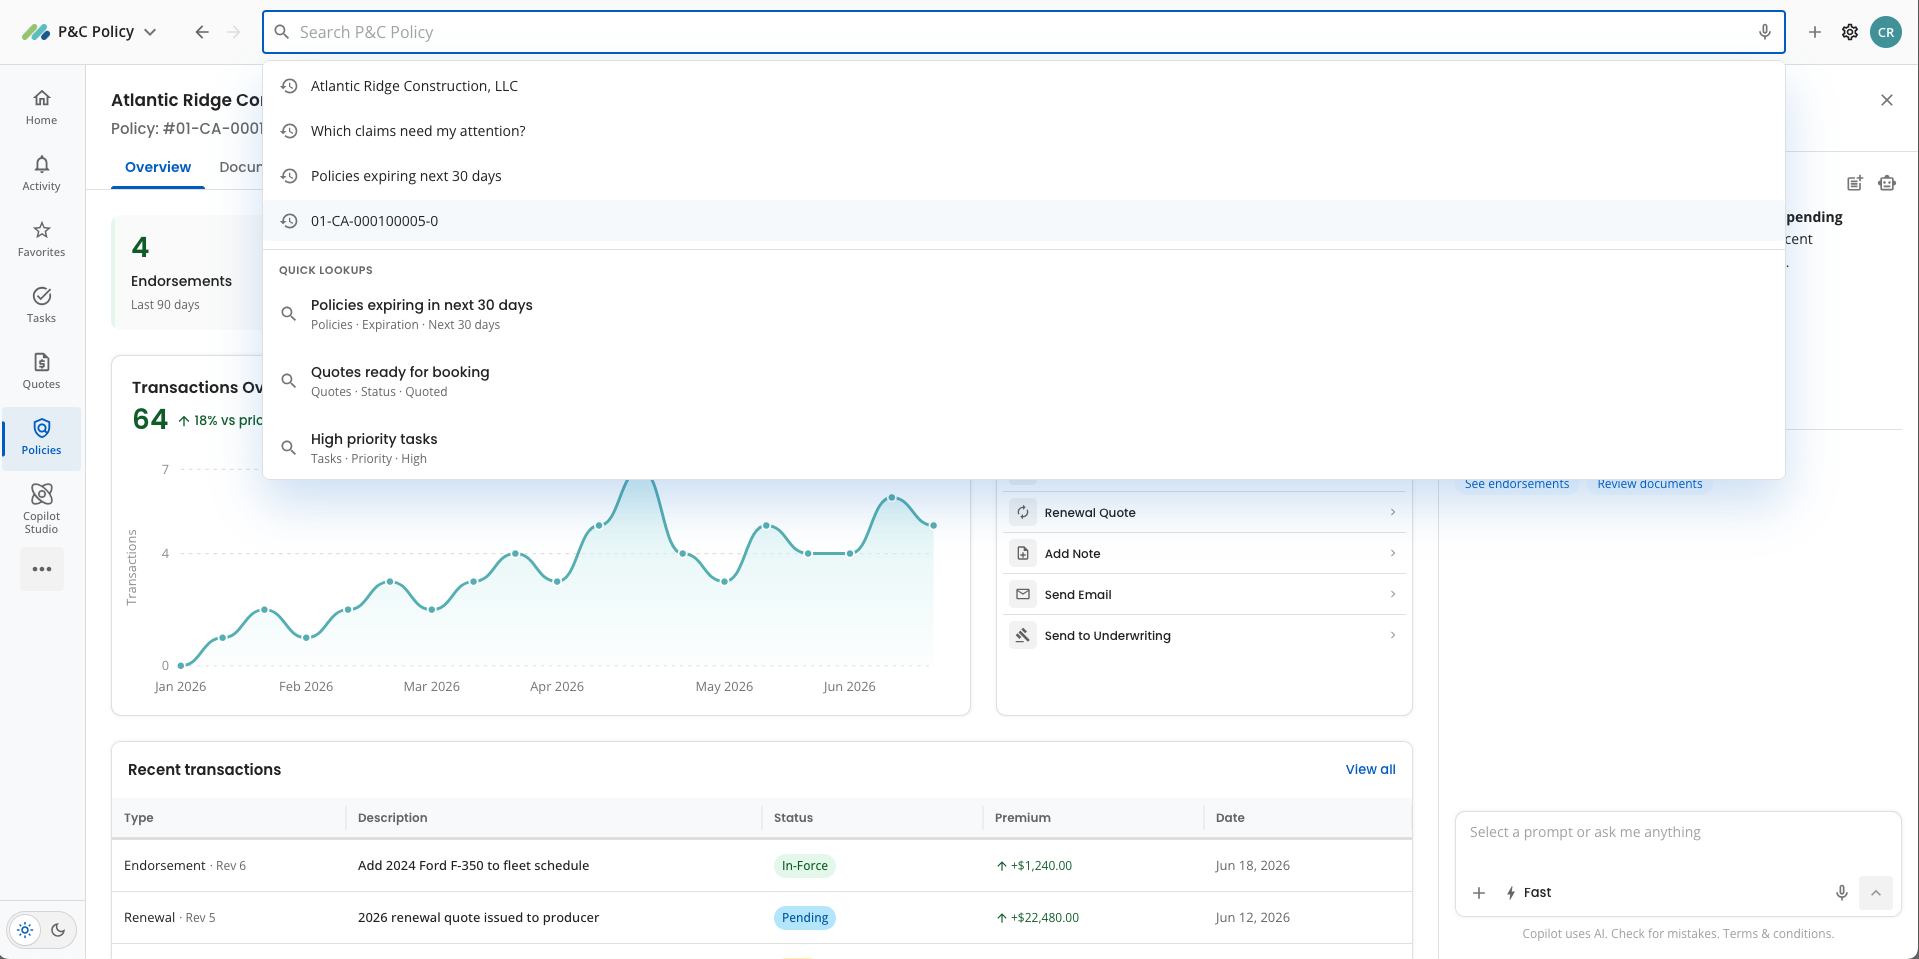Focus the Search P&C Policy field
The image size is (1919, 959).
1024,32
